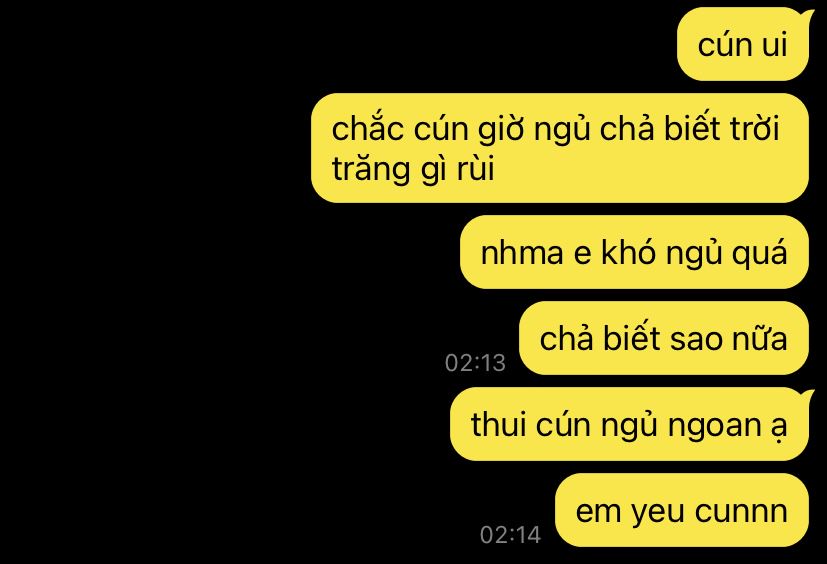Image resolution: width=827 pixels, height=564 pixels.
Task: Click the tail of the "thui cún" bubble
Action: 807,394
